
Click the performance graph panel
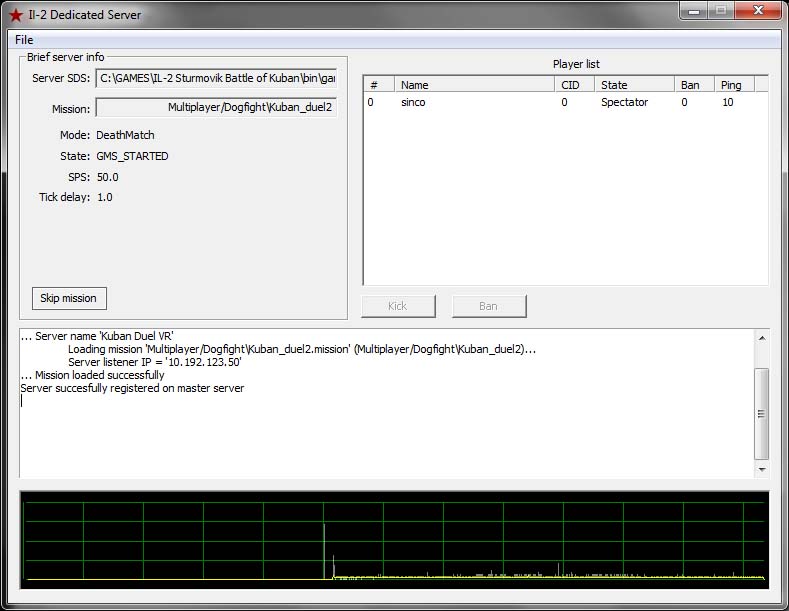click(x=394, y=540)
